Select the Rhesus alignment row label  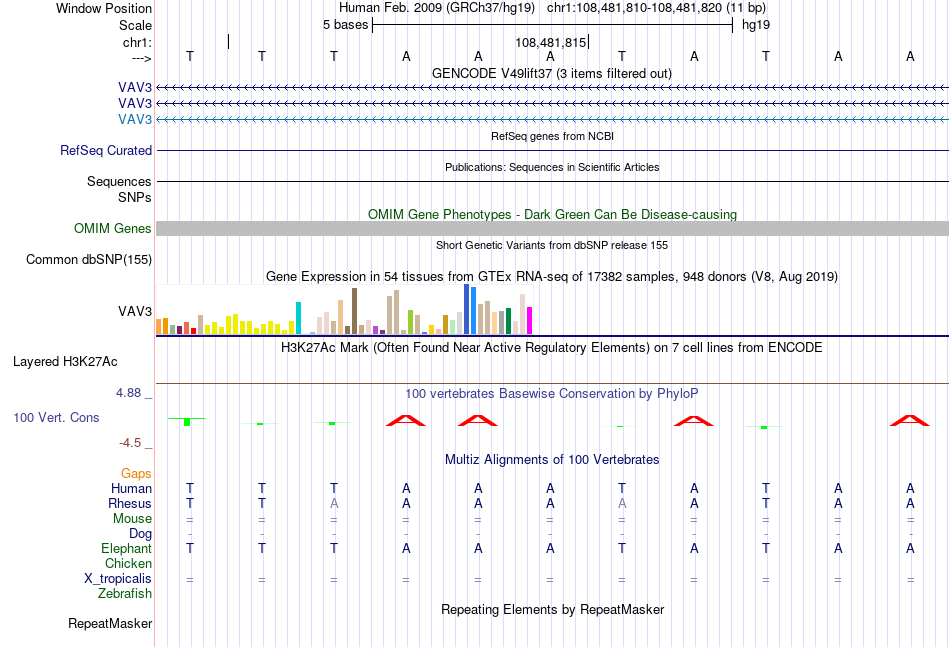(x=130, y=503)
